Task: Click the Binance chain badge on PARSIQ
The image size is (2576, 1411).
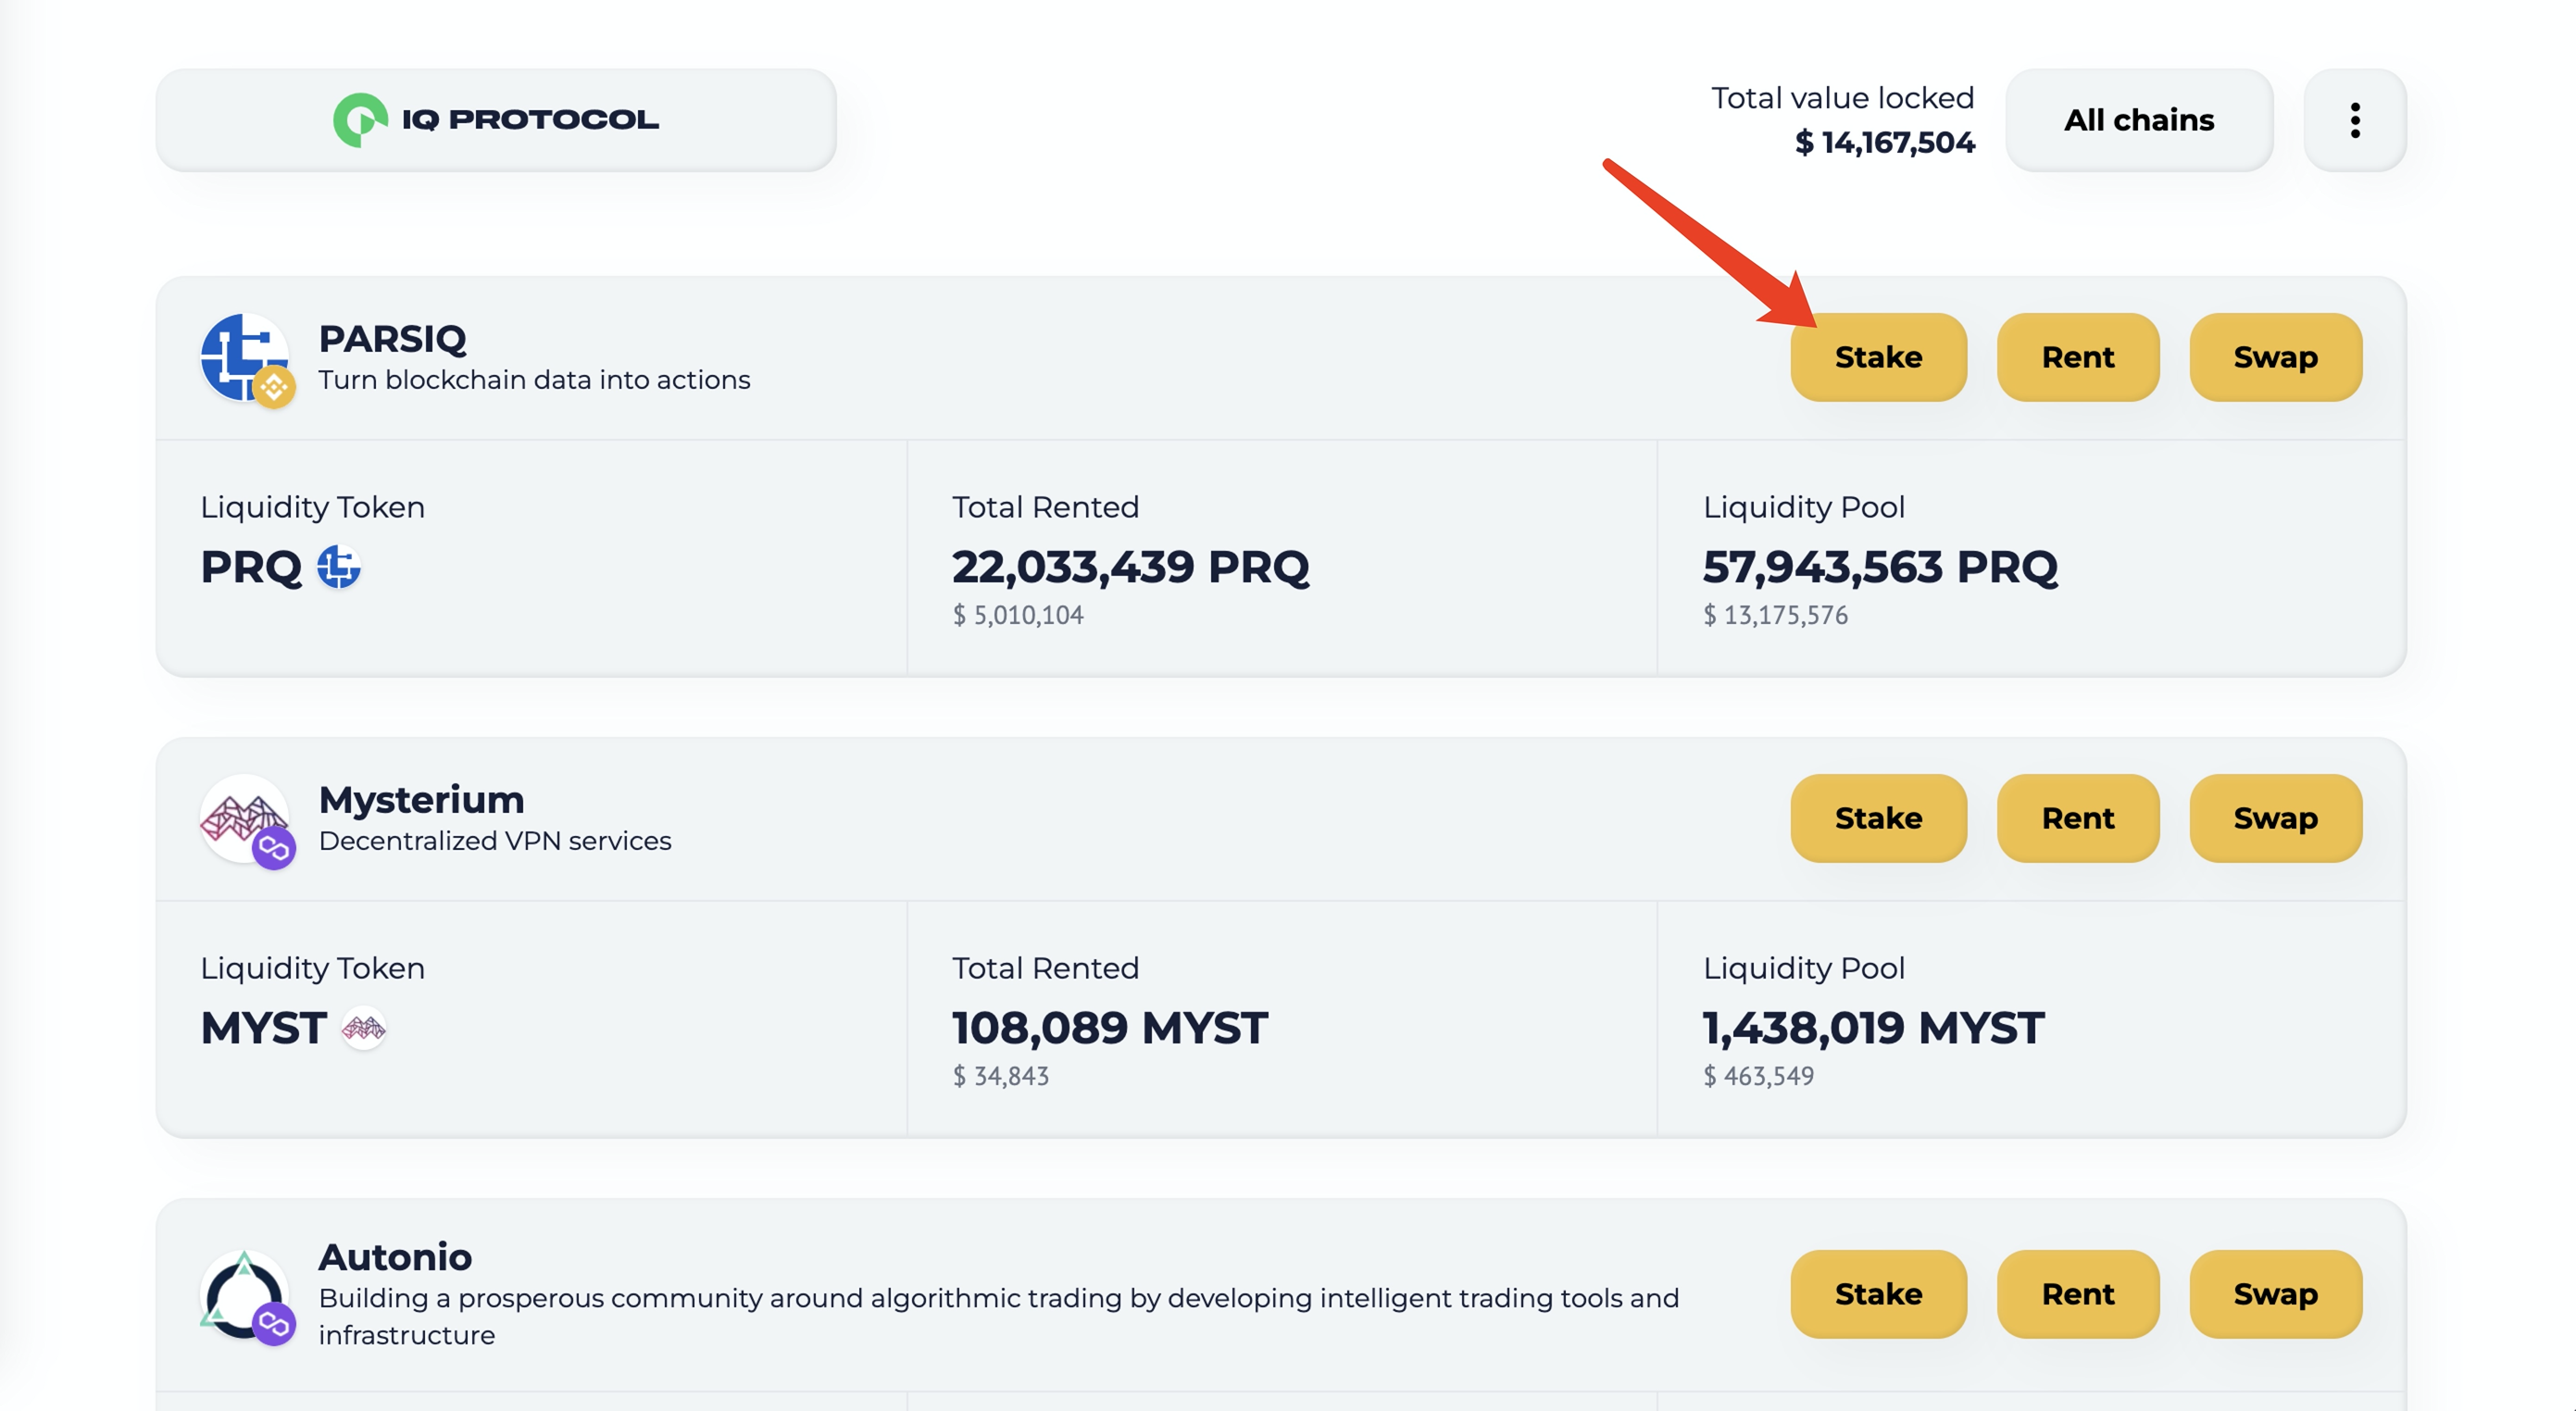Action: click(274, 387)
